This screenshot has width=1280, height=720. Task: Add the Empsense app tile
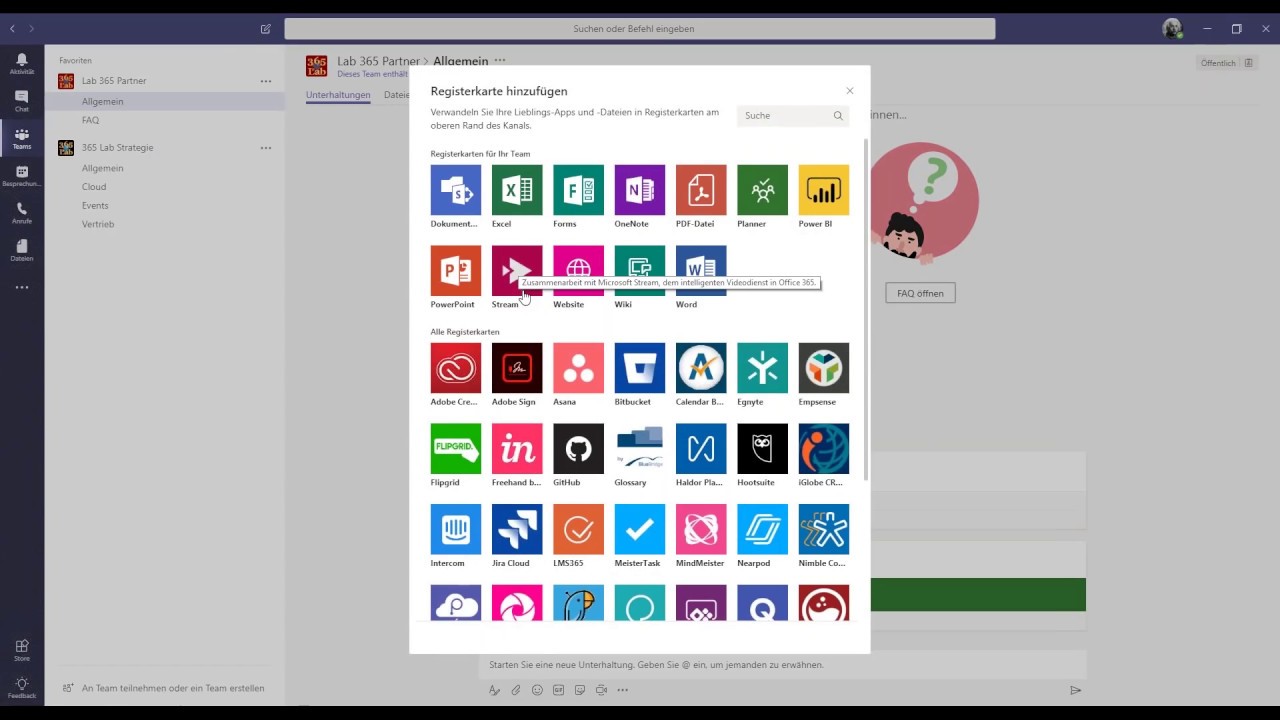824,368
